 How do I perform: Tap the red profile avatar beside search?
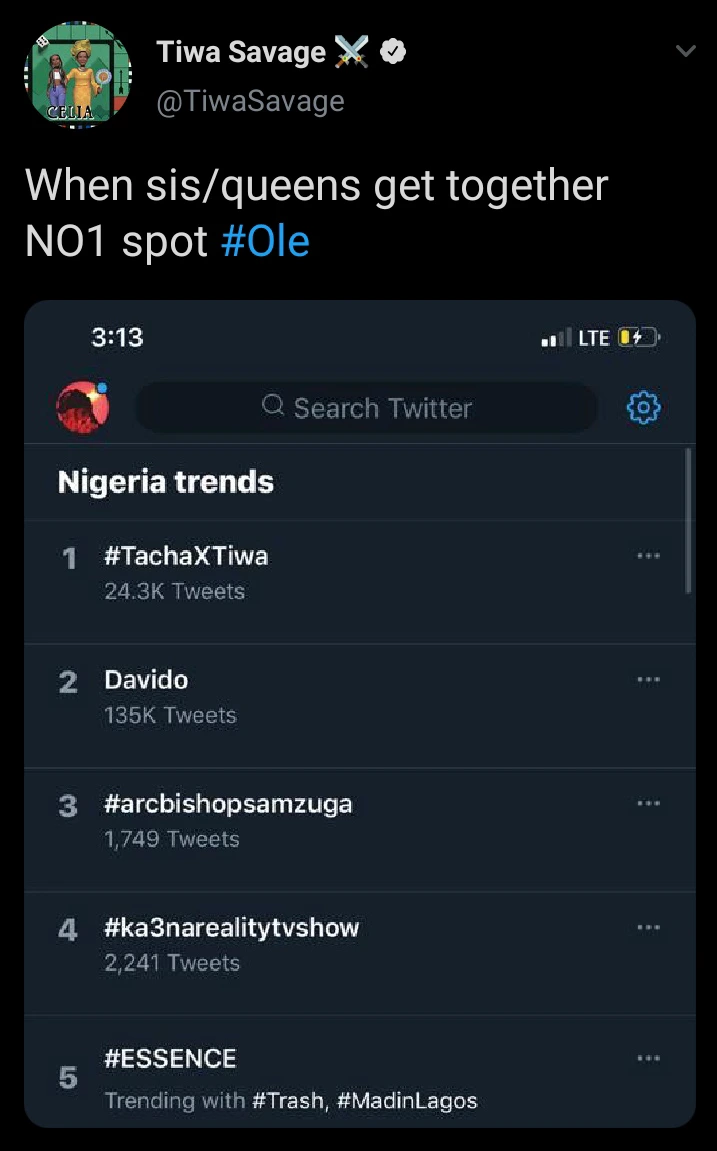tap(83, 407)
